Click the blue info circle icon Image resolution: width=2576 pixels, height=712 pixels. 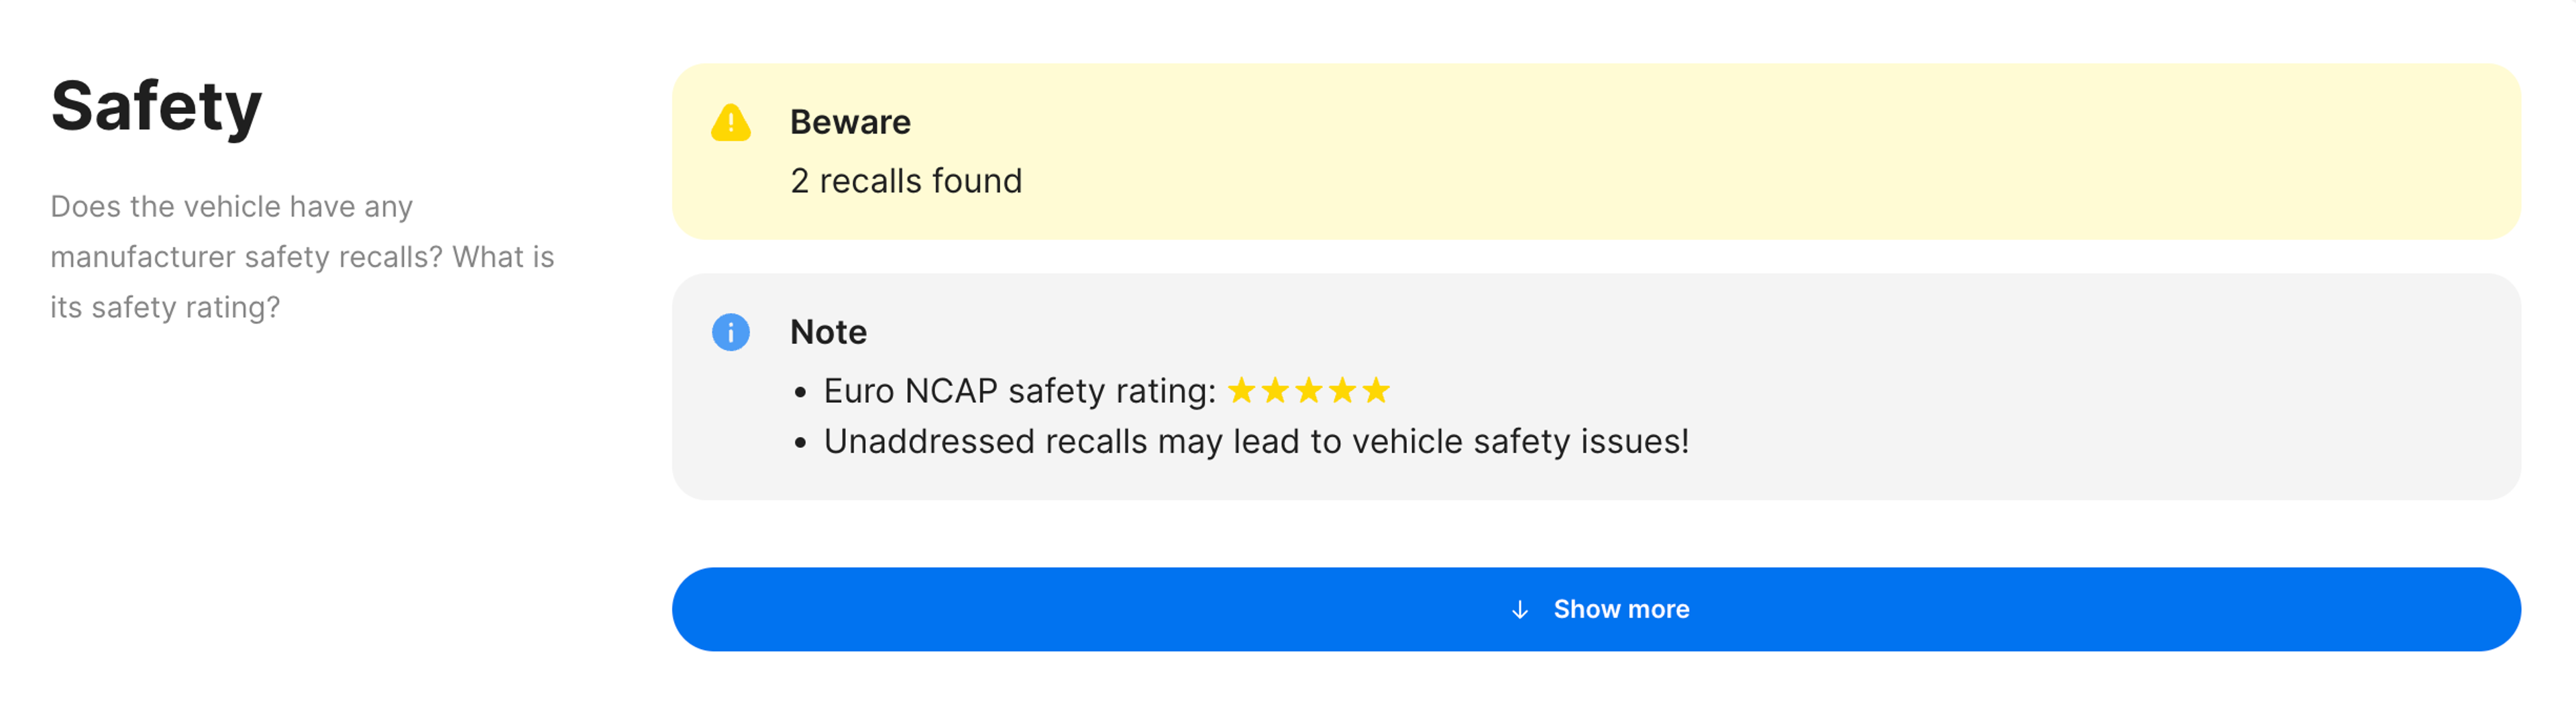click(730, 332)
